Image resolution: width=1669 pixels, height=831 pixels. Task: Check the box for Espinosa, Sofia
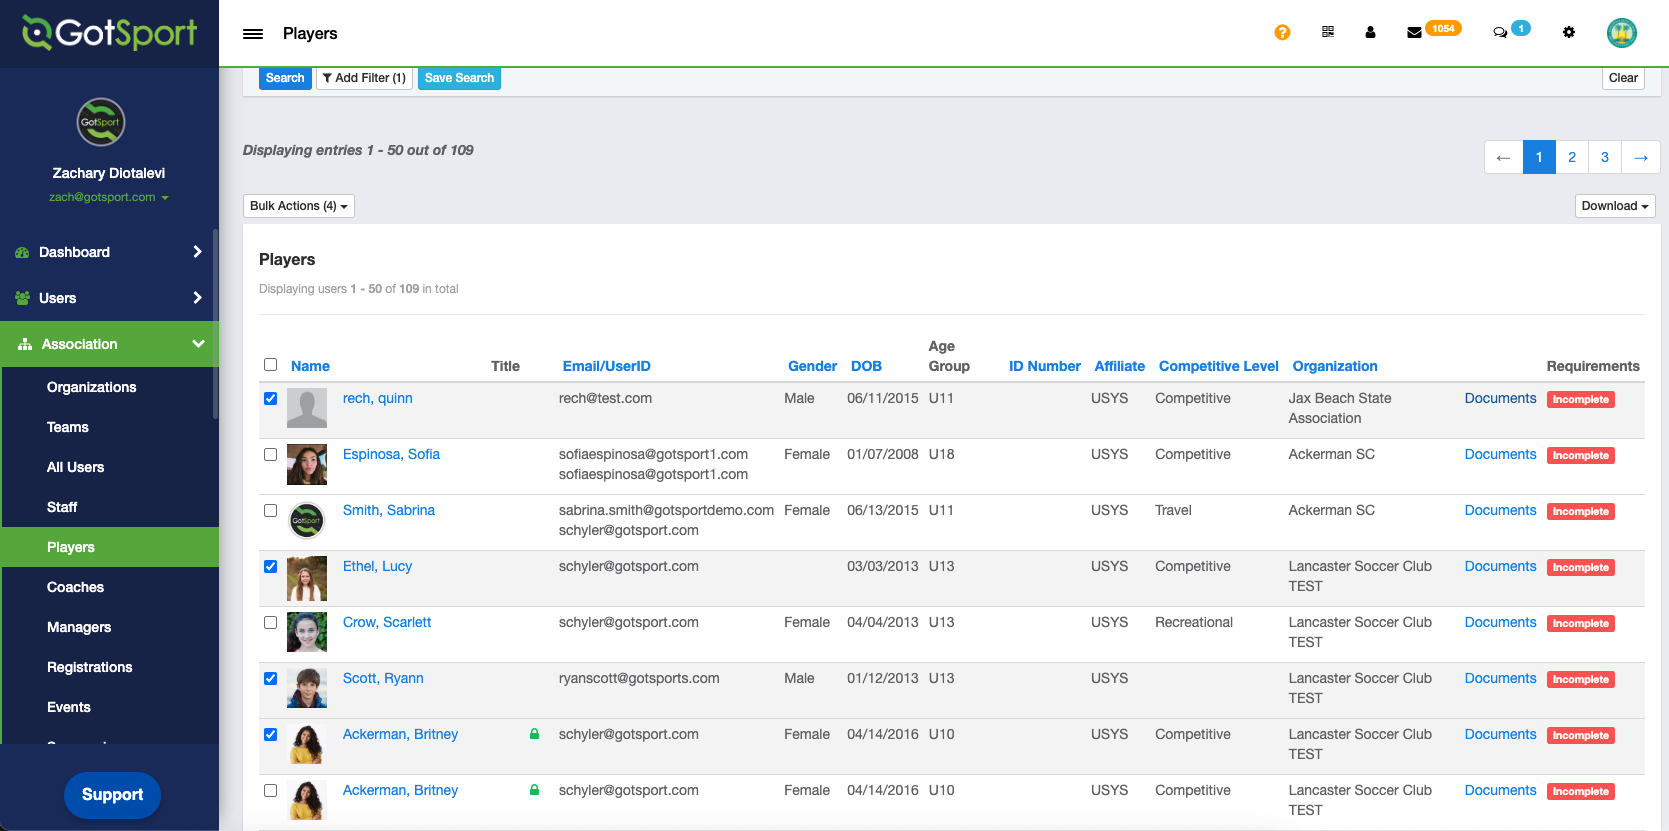point(270,454)
